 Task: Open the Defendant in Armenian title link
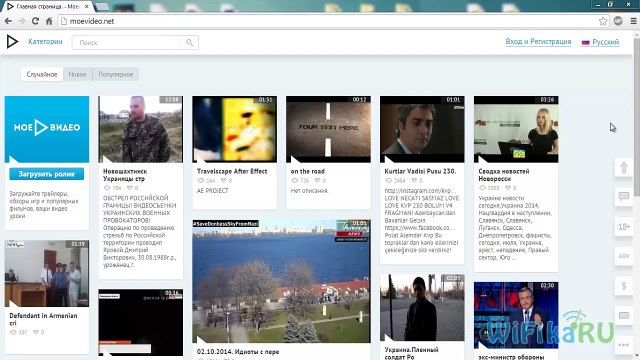click(43, 319)
